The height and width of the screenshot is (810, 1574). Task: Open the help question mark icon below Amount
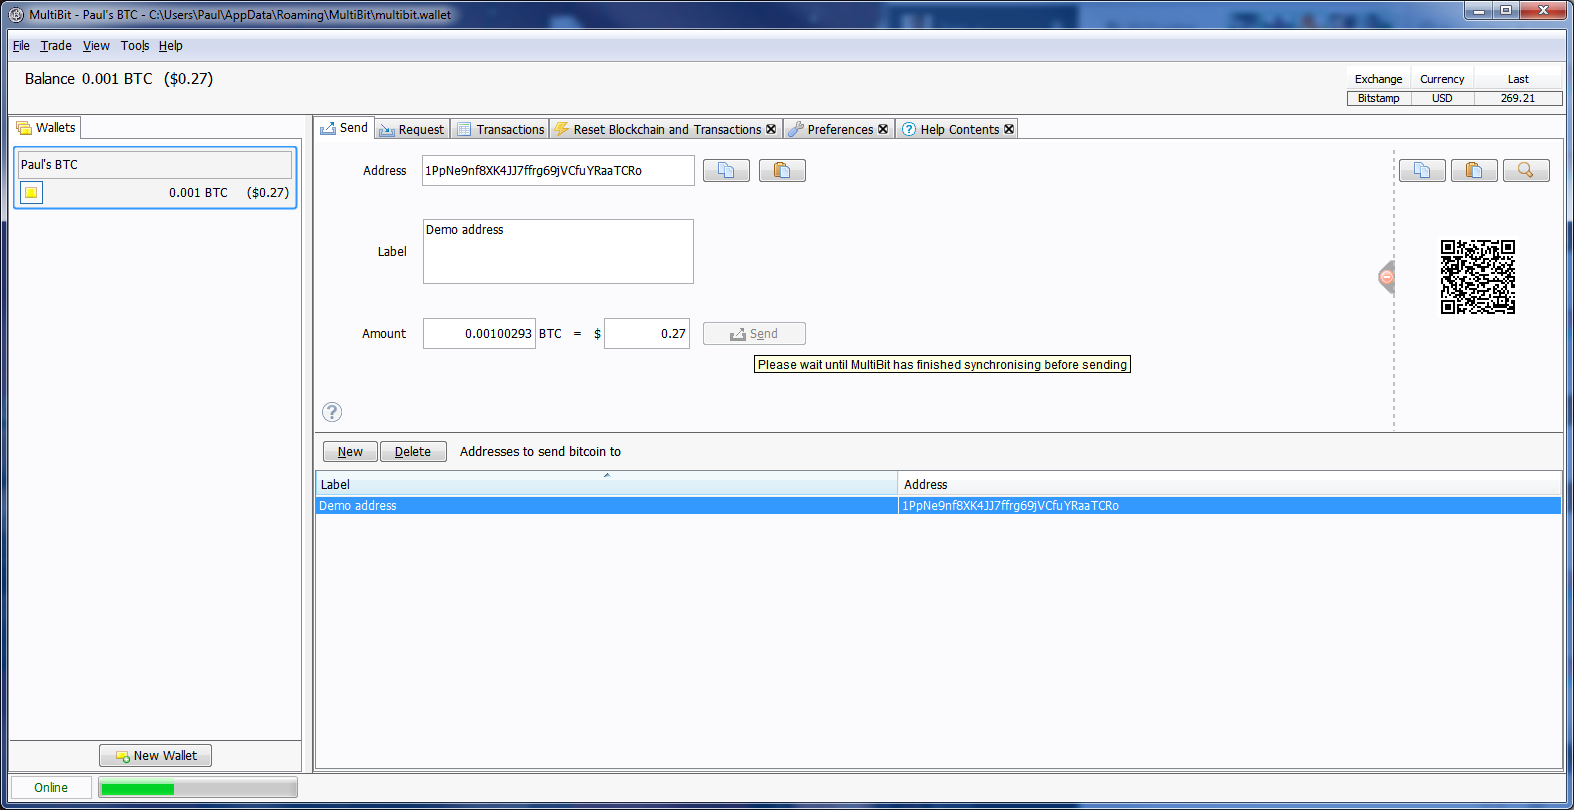332,412
